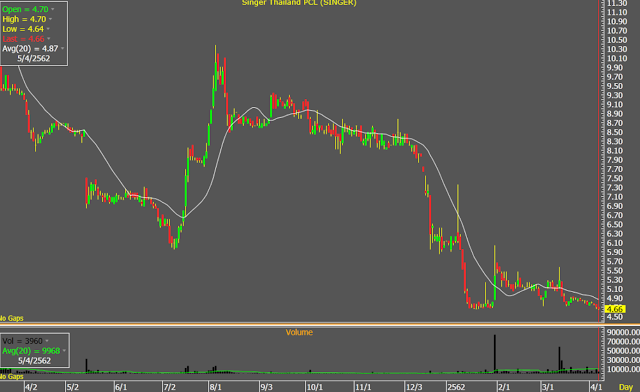Click the 12/3 date axis marker
The image size is (640, 392).
pos(414,387)
